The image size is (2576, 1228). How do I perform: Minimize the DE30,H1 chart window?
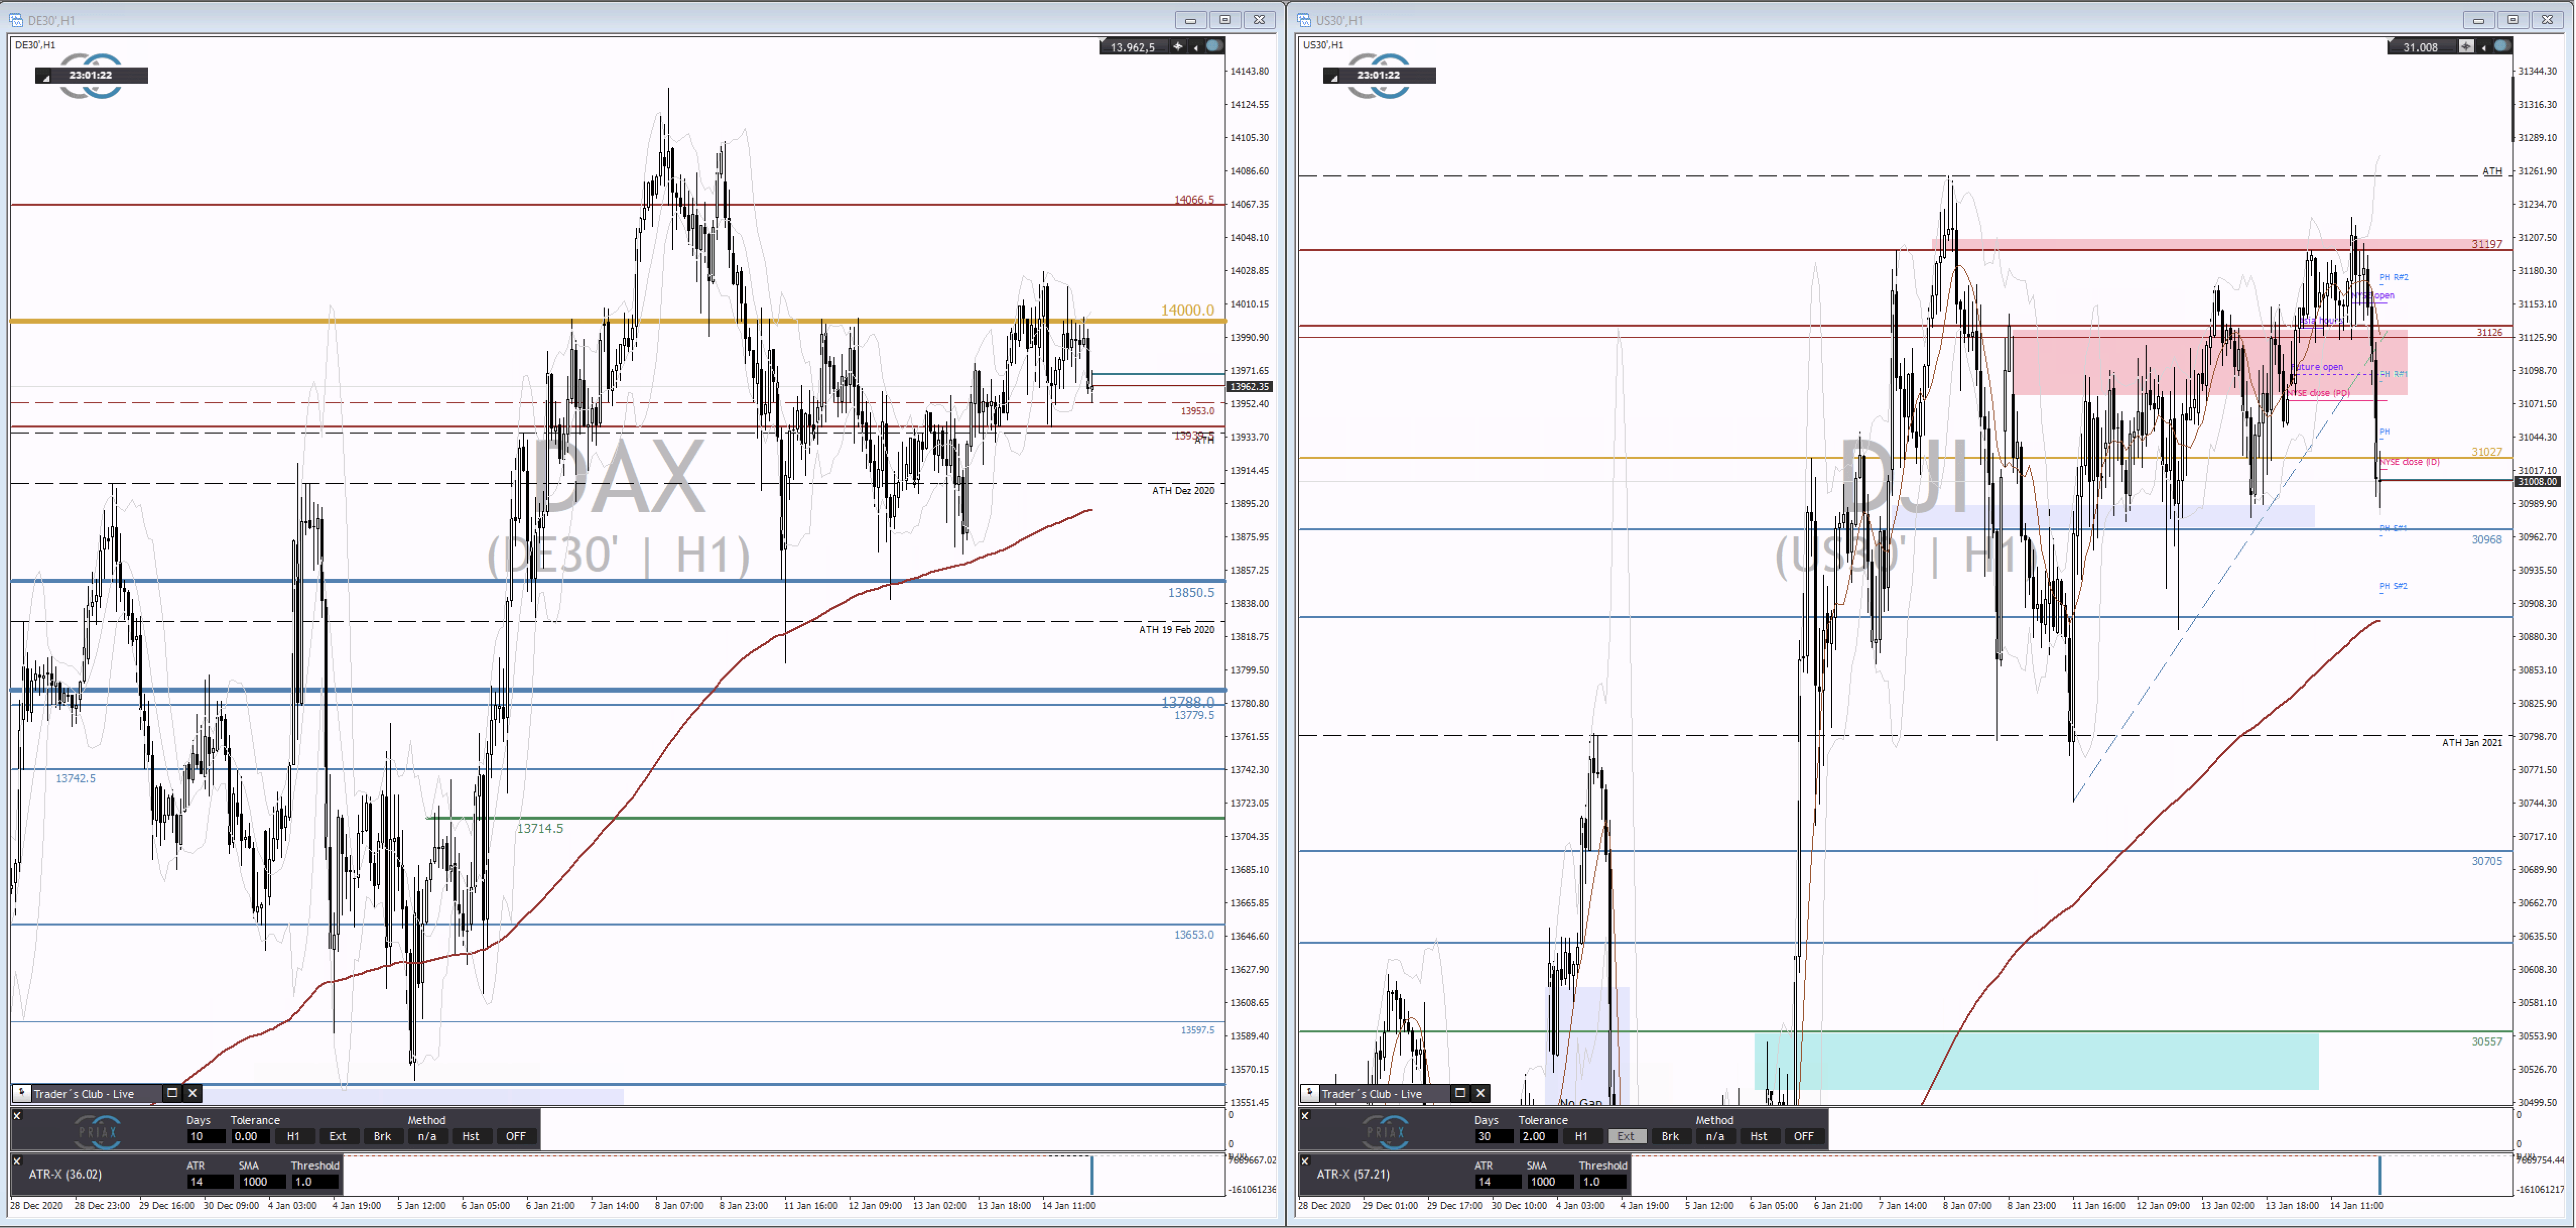1190,20
